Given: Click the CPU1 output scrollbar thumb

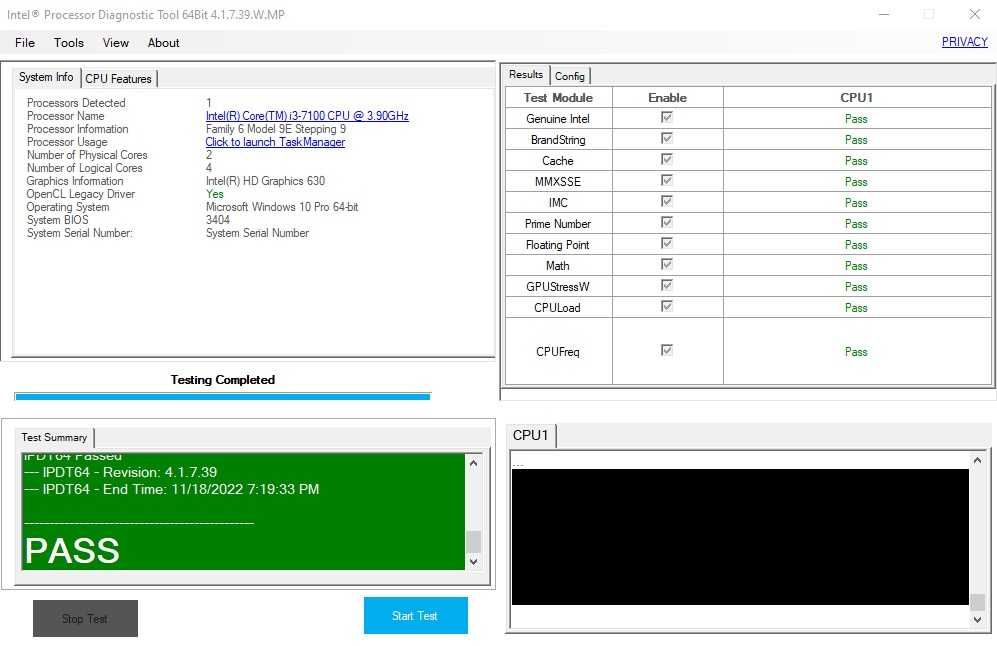Looking at the screenshot, I should (x=977, y=601).
